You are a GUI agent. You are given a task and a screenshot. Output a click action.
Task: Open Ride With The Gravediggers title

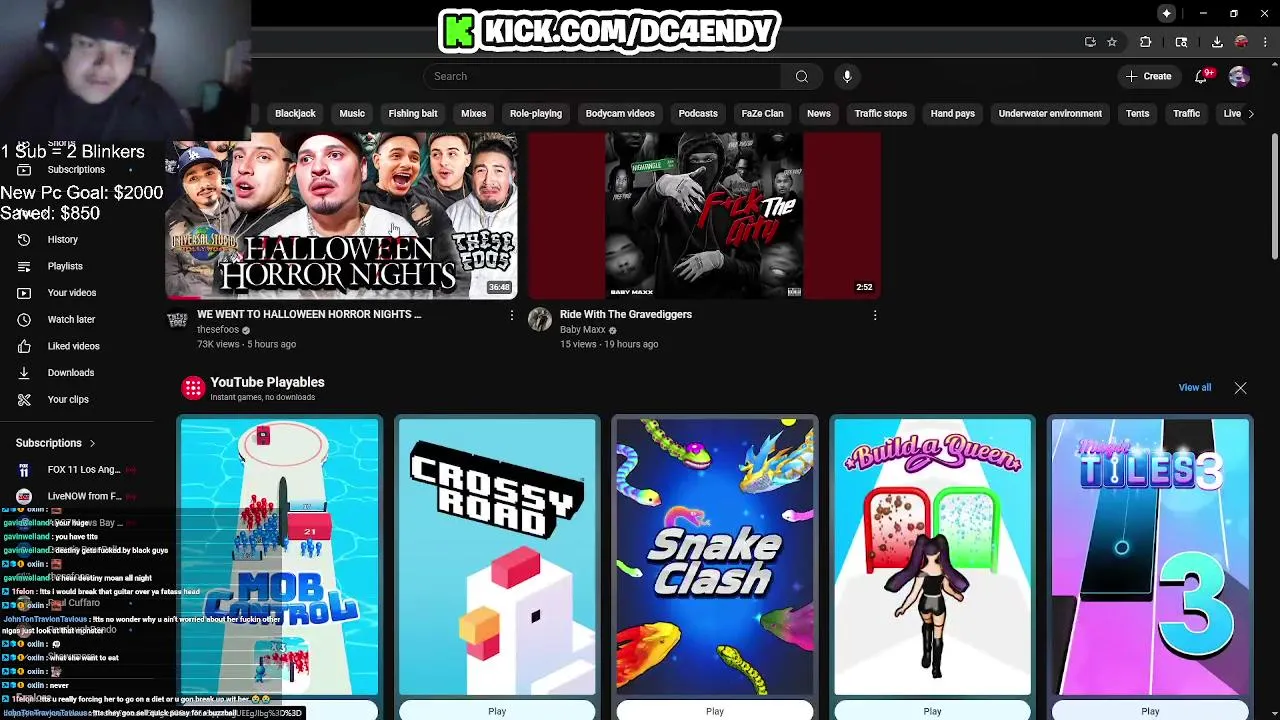pos(626,314)
